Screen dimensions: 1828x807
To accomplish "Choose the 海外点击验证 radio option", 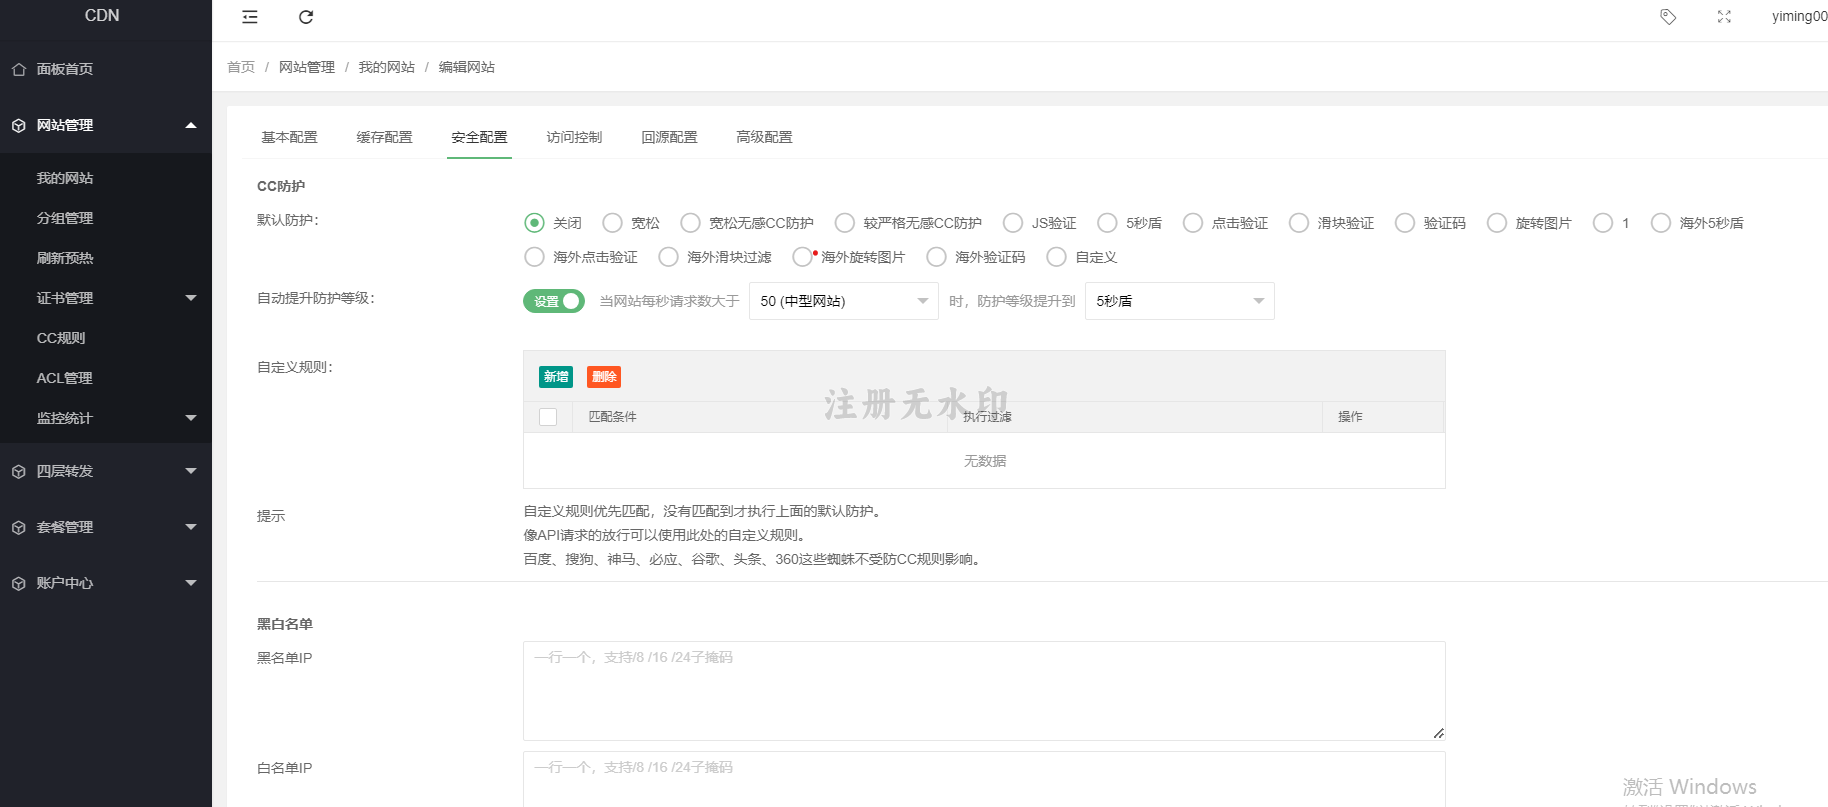I will [534, 257].
